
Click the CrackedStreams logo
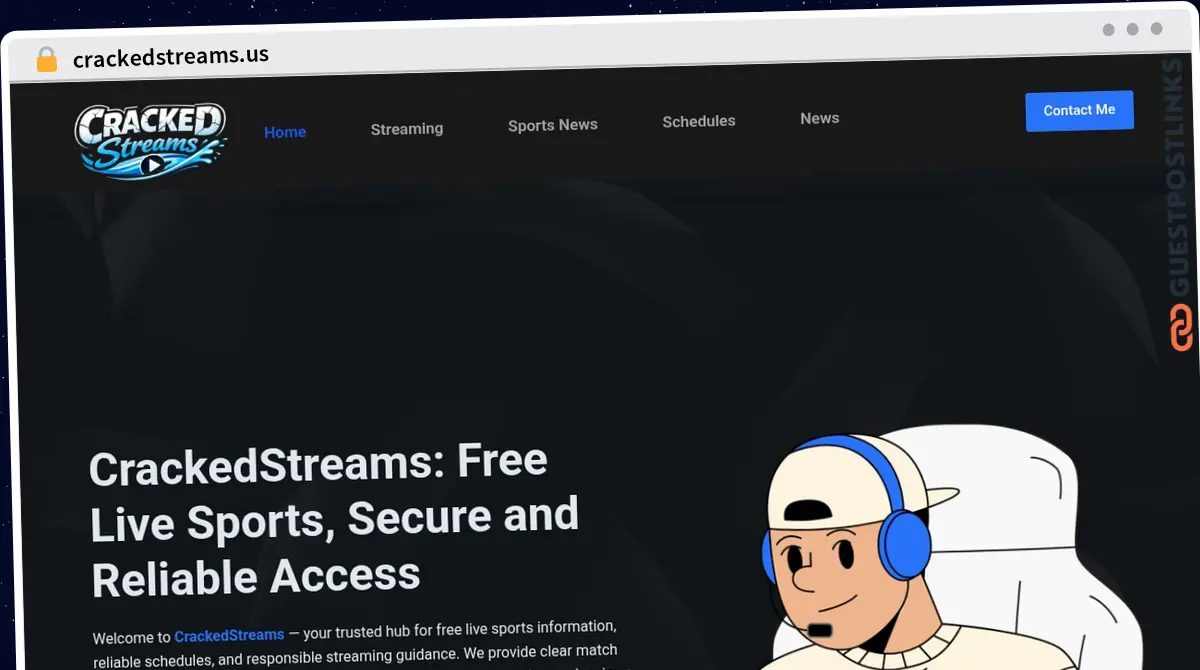[151, 140]
